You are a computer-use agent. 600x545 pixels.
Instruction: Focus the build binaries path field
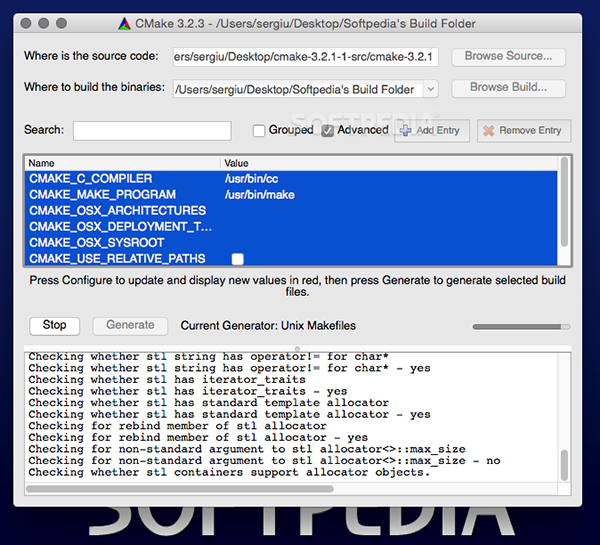coord(298,89)
